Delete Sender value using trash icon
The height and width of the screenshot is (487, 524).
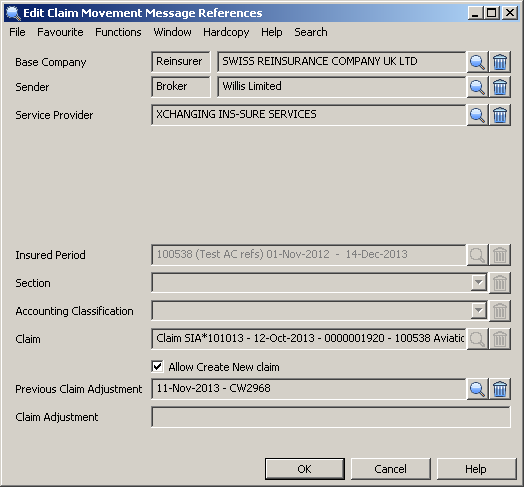click(500, 87)
